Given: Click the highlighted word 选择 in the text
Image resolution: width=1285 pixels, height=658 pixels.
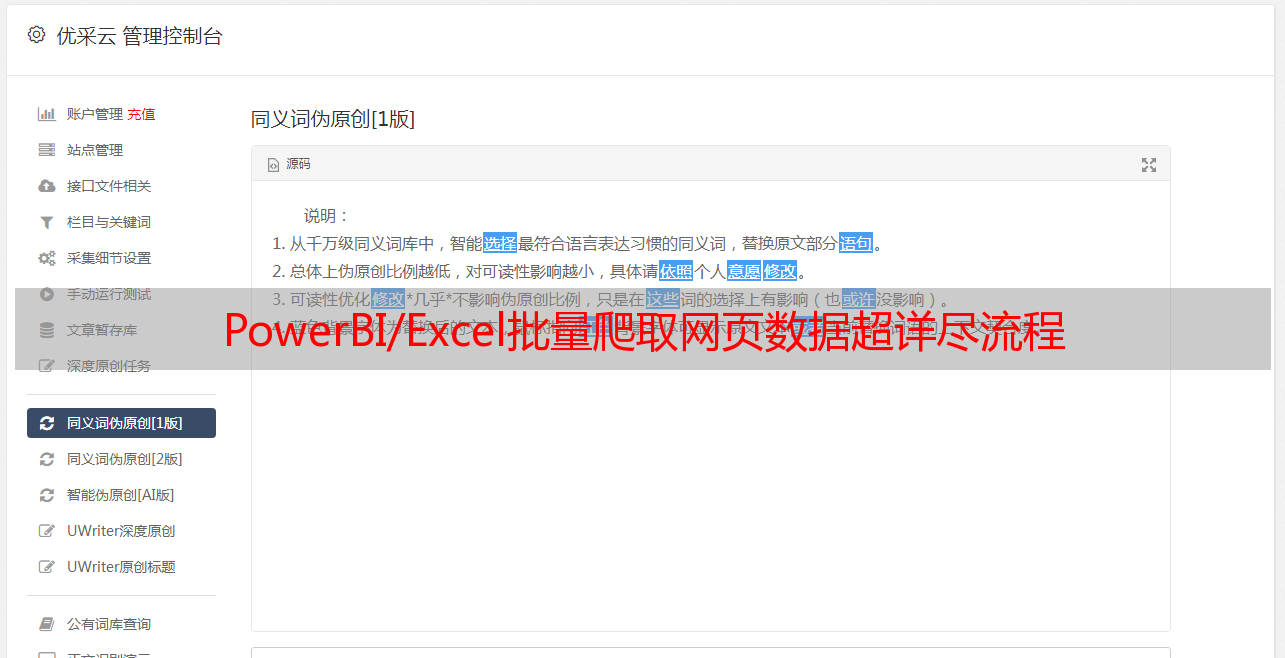Looking at the screenshot, I should (x=500, y=243).
